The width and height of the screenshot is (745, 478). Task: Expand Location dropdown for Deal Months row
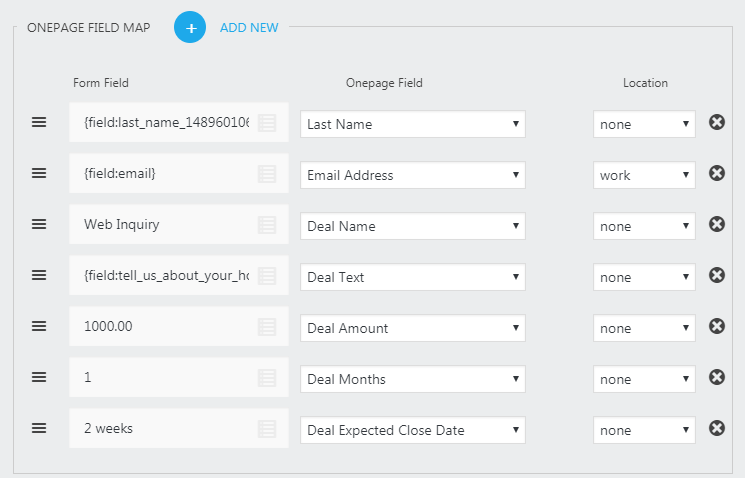click(x=643, y=379)
